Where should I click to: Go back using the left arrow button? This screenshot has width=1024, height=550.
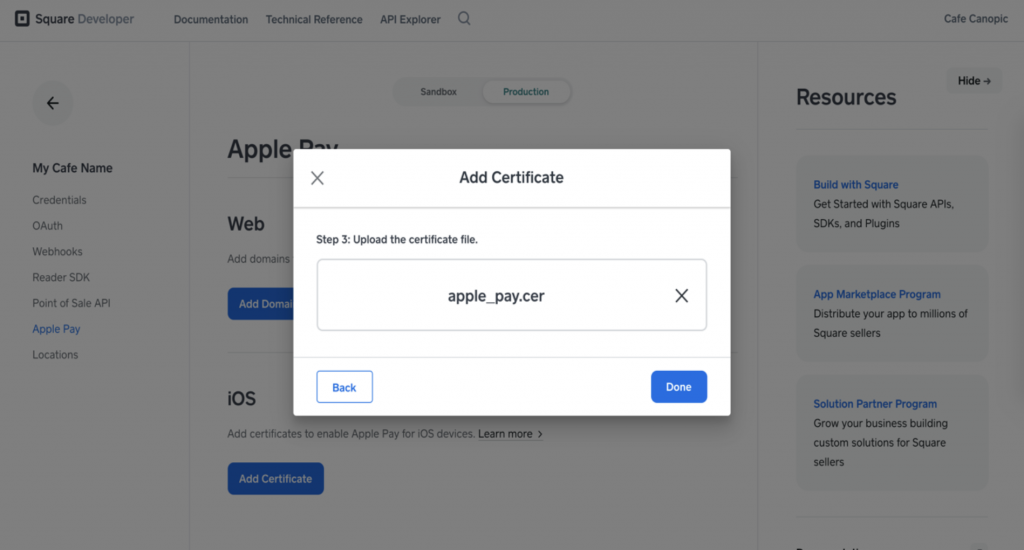53,103
